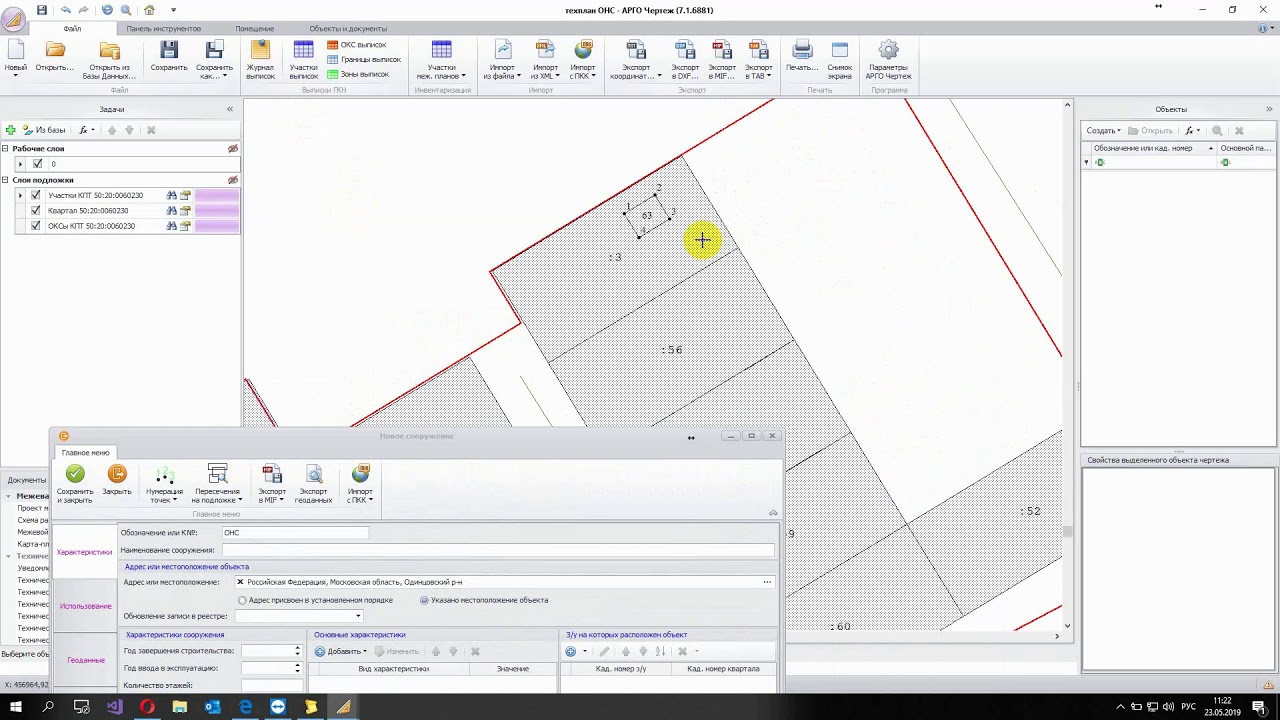This screenshot has width=1280, height=720.
Task: Click the Печать printer icon
Action: (802, 50)
